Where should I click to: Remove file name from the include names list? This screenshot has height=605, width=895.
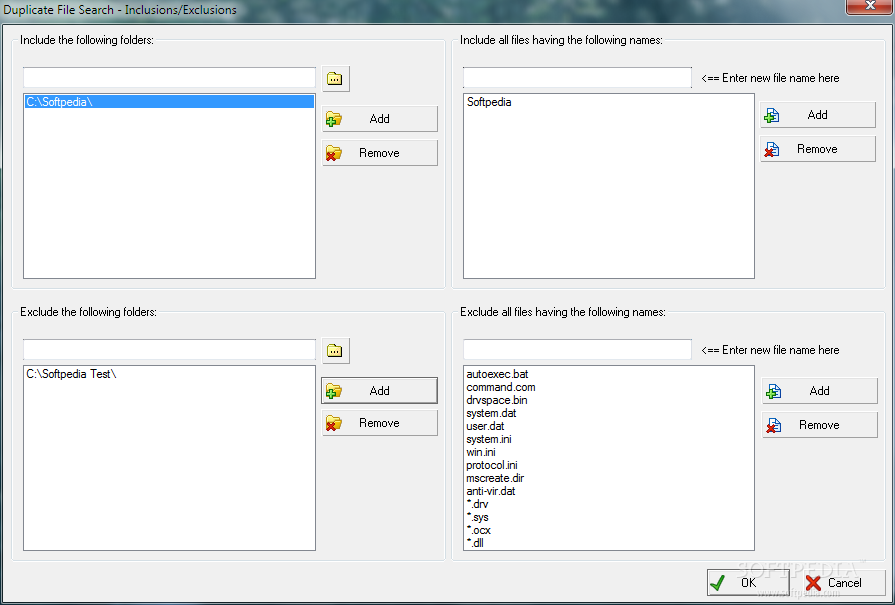(x=817, y=149)
